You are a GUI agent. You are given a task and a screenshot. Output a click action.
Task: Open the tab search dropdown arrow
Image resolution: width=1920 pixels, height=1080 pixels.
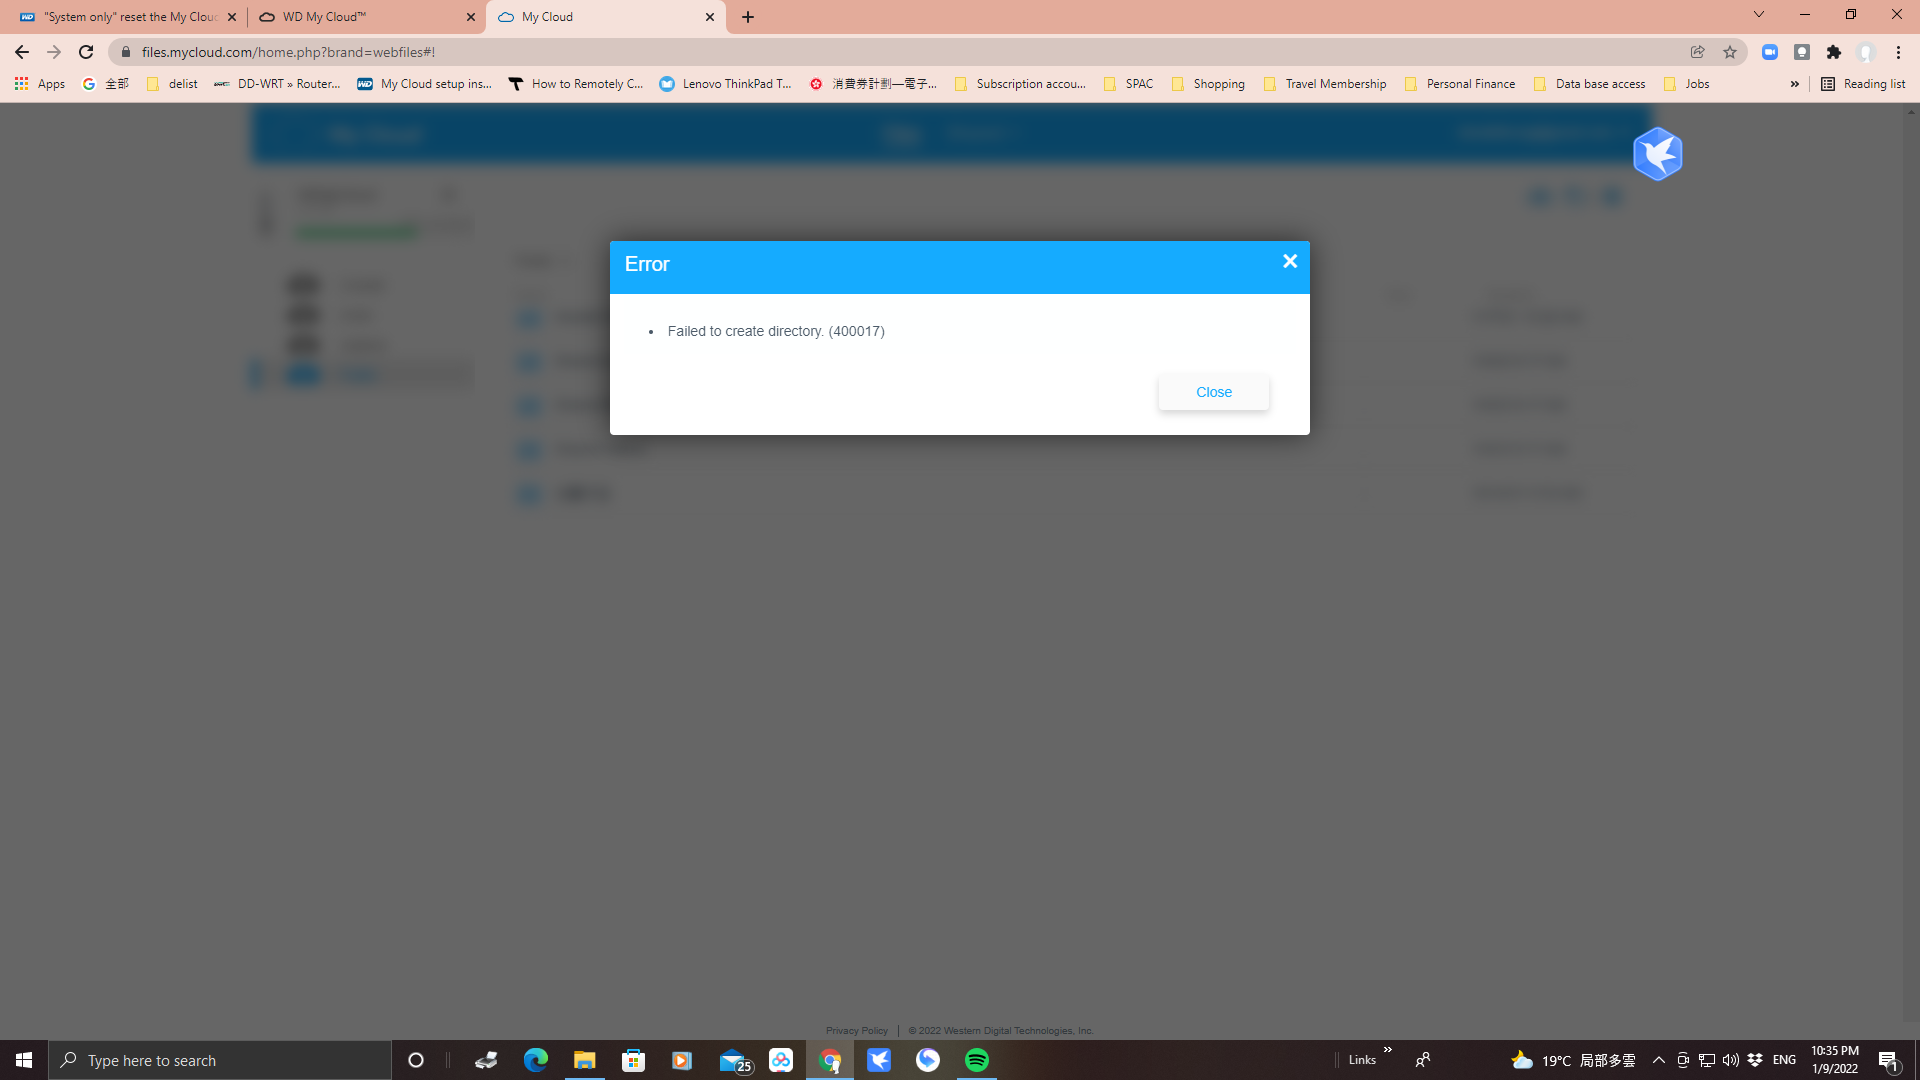[x=1758, y=15]
